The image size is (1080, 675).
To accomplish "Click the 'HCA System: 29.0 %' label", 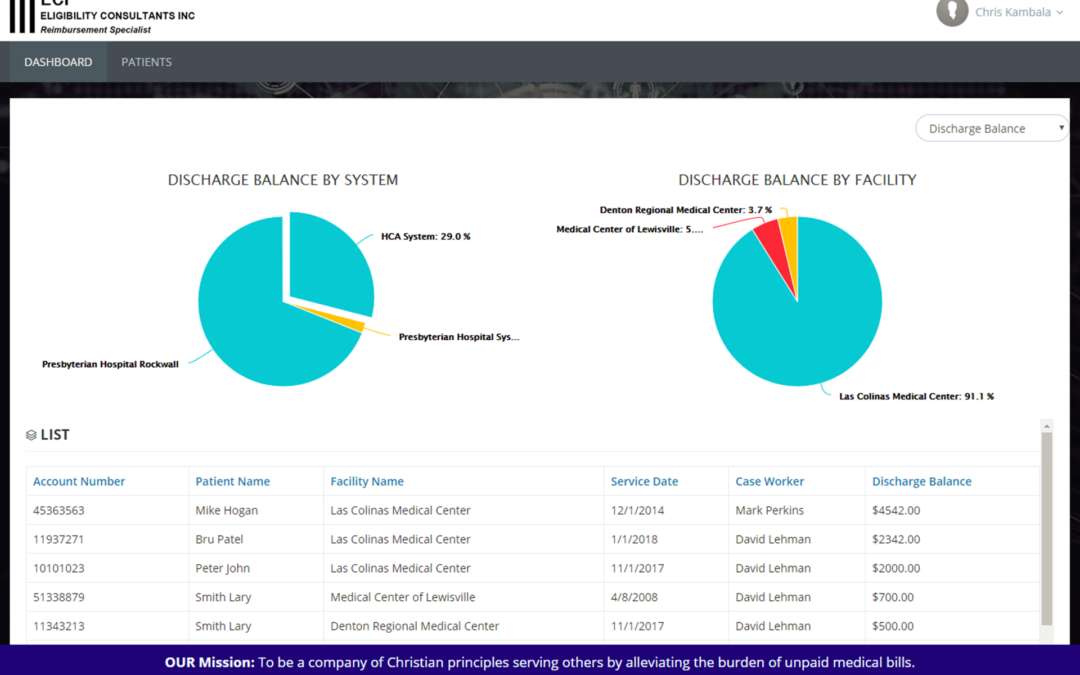I will [x=426, y=236].
